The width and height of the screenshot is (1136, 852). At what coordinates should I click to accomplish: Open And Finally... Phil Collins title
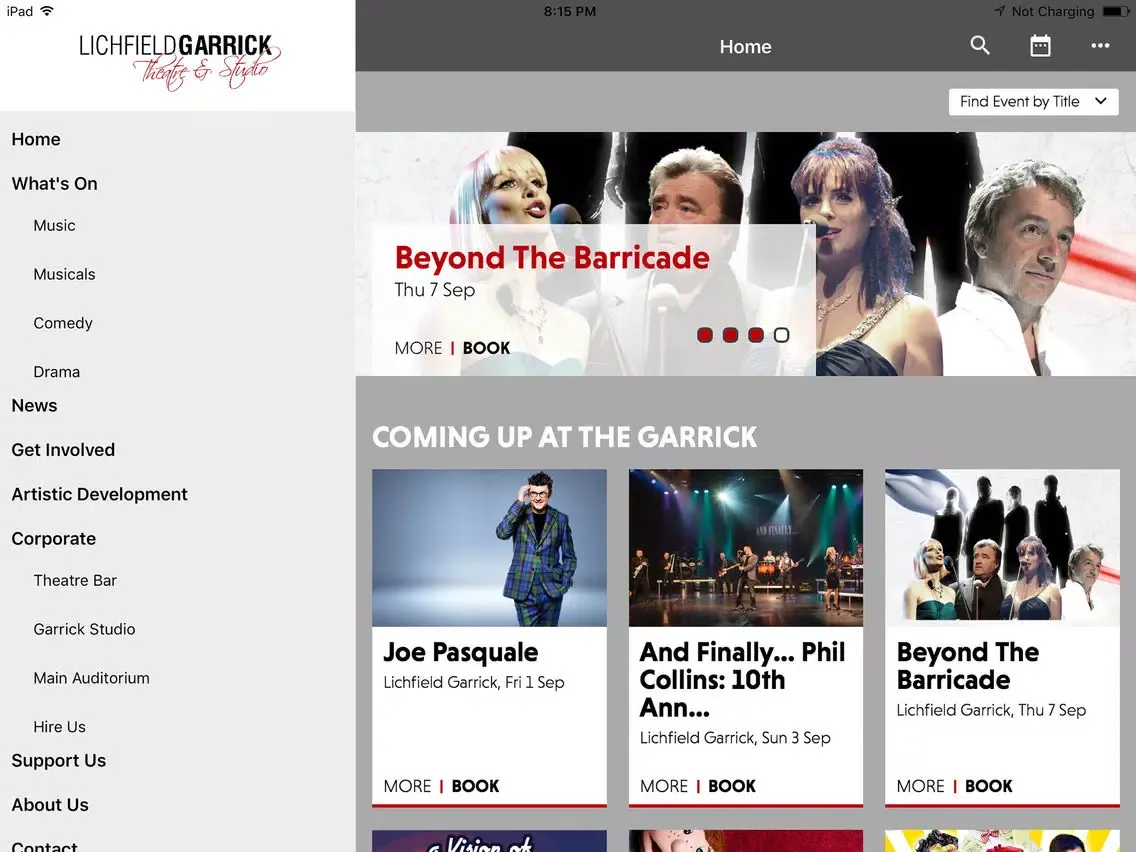(743, 680)
